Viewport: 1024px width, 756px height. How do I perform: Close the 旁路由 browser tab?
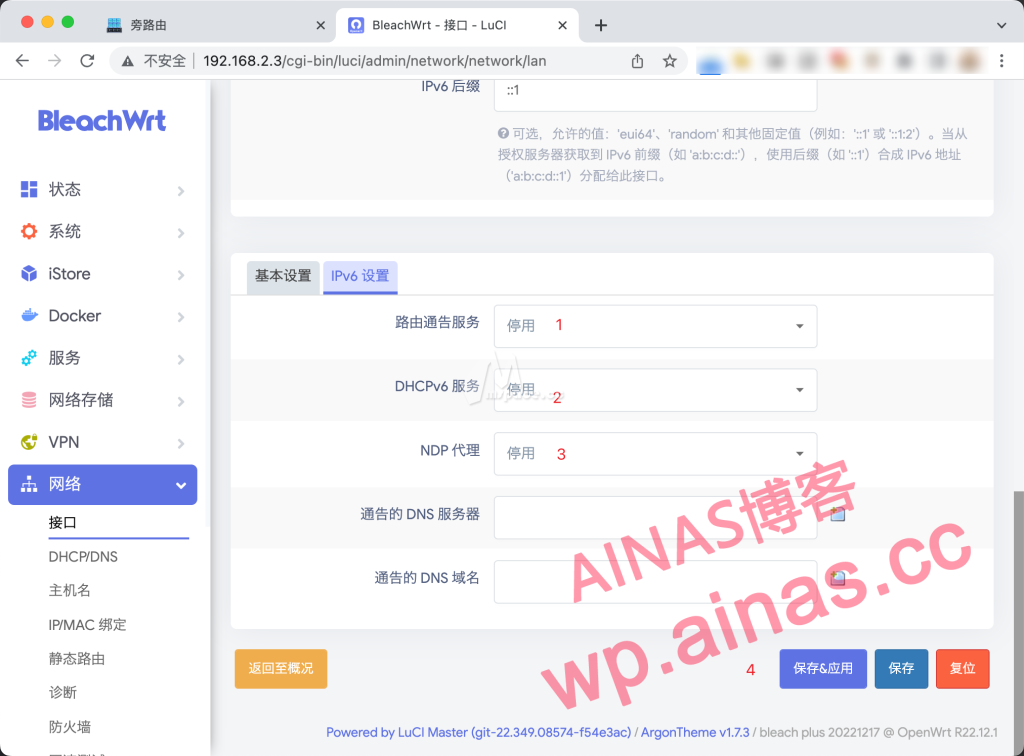(321, 25)
